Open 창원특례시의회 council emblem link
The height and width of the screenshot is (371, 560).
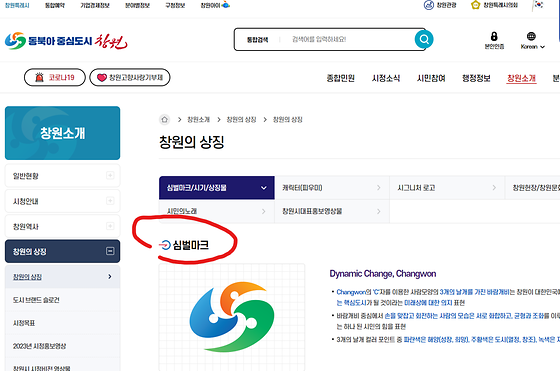[x=494, y=5]
